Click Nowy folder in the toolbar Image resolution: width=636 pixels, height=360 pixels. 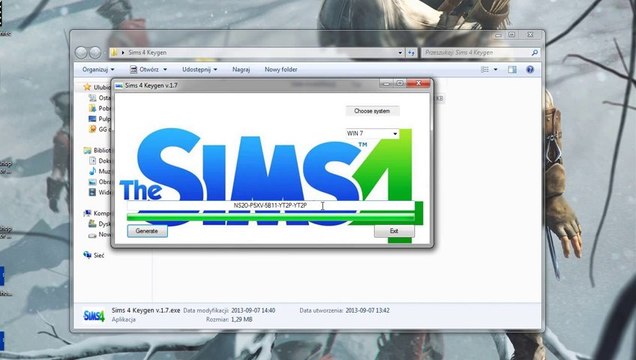point(281,69)
